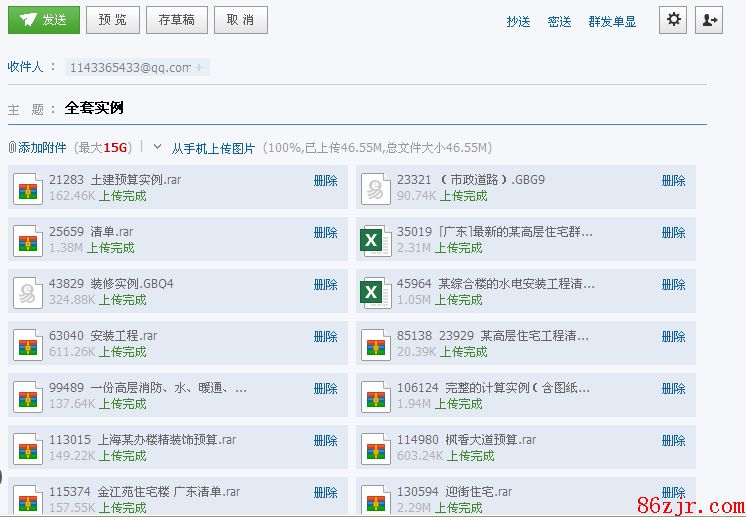Click the 市政道路.GBG9 file icon

[376, 188]
